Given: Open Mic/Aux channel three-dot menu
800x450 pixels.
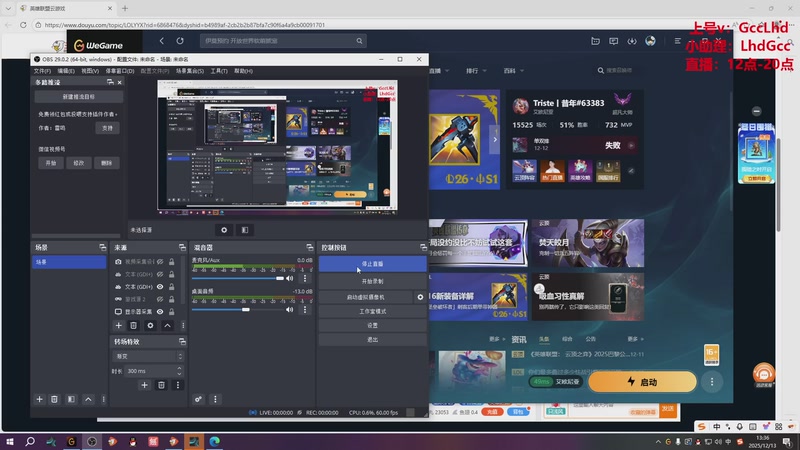Looking at the screenshot, I should pos(305,278).
